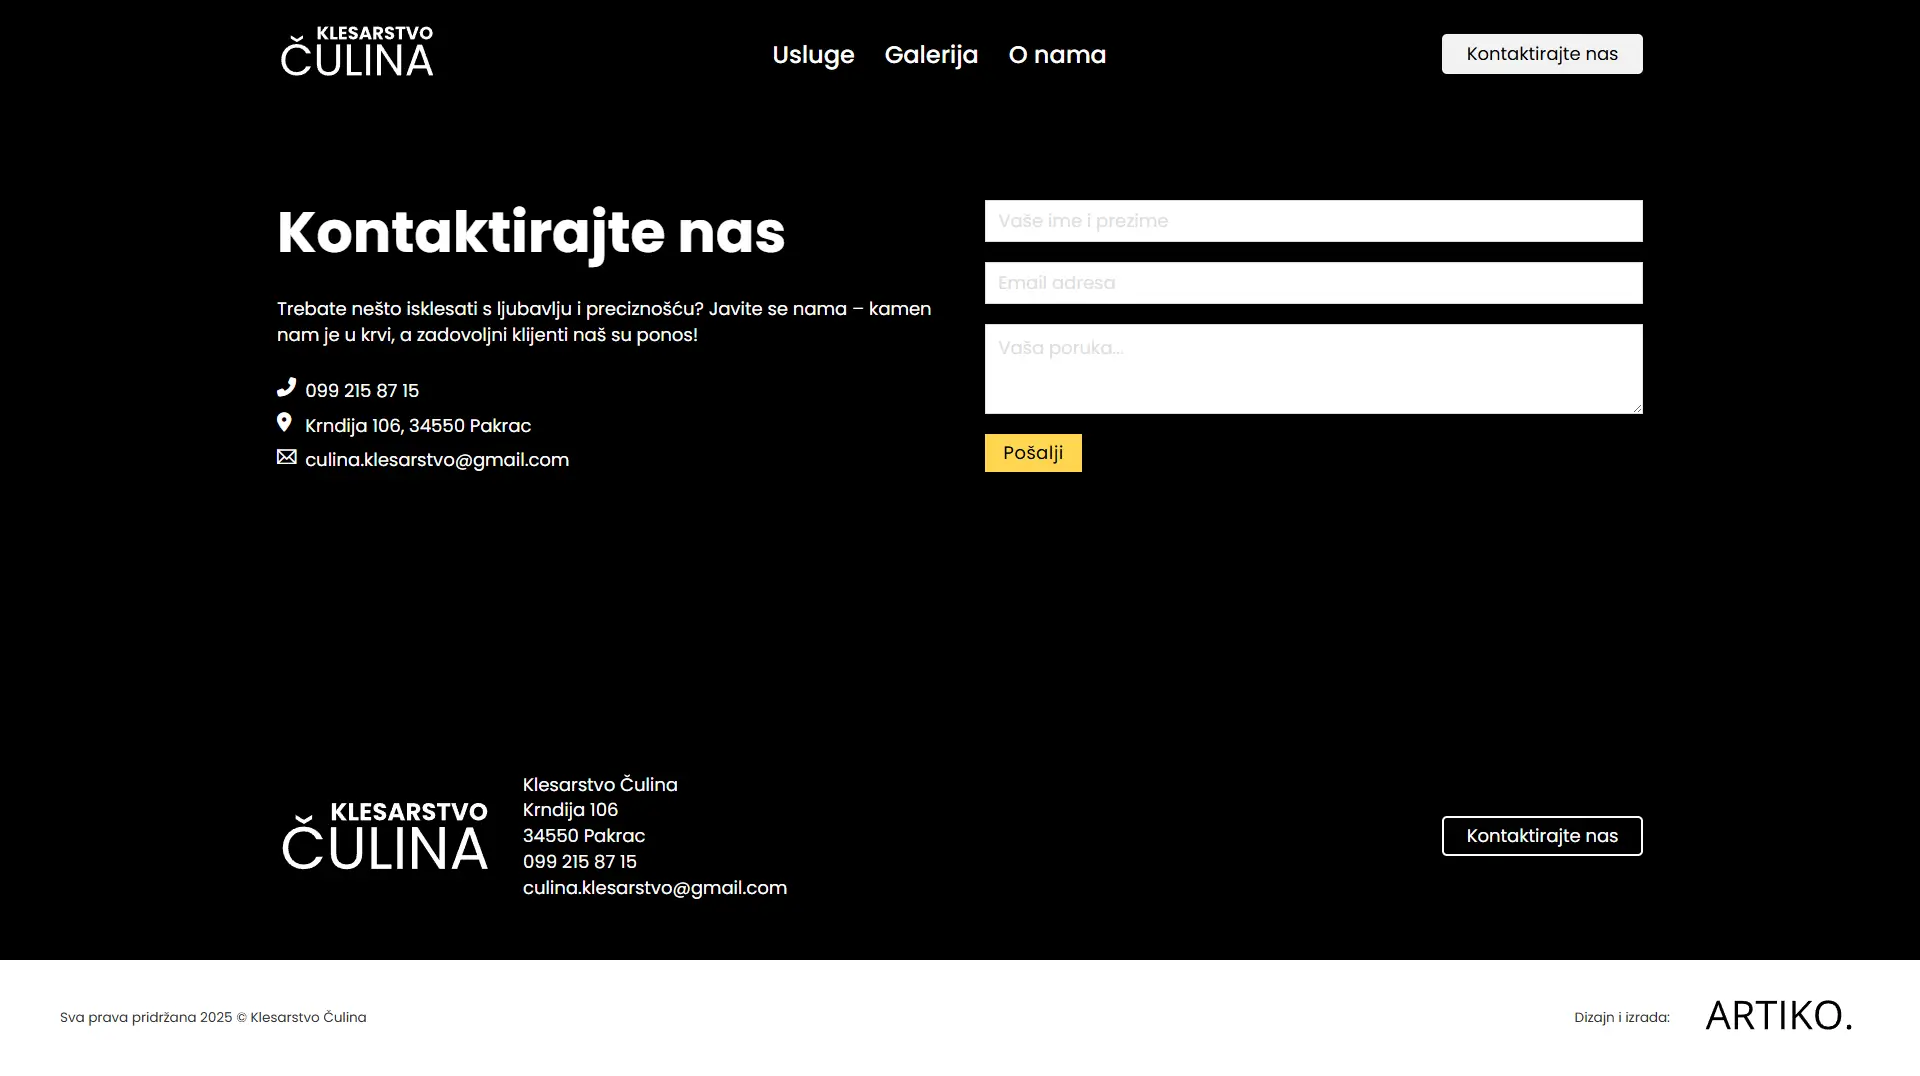Click the map pin icon beside address
Screen dimensions: 1920x1076
(285, 423)
